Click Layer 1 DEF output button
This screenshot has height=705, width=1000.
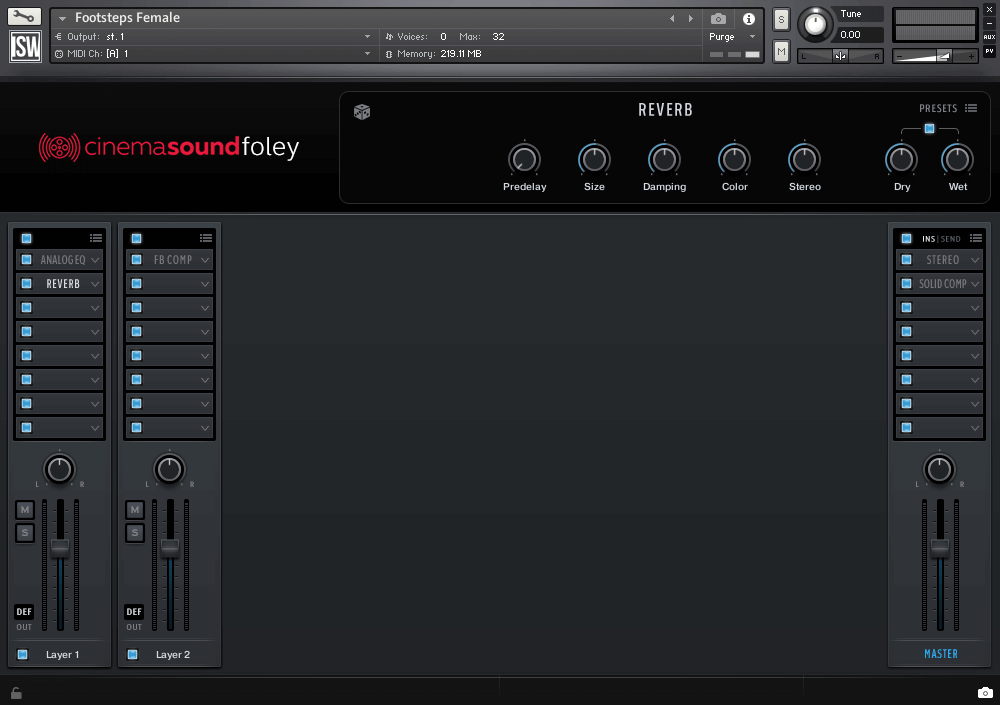24,611
